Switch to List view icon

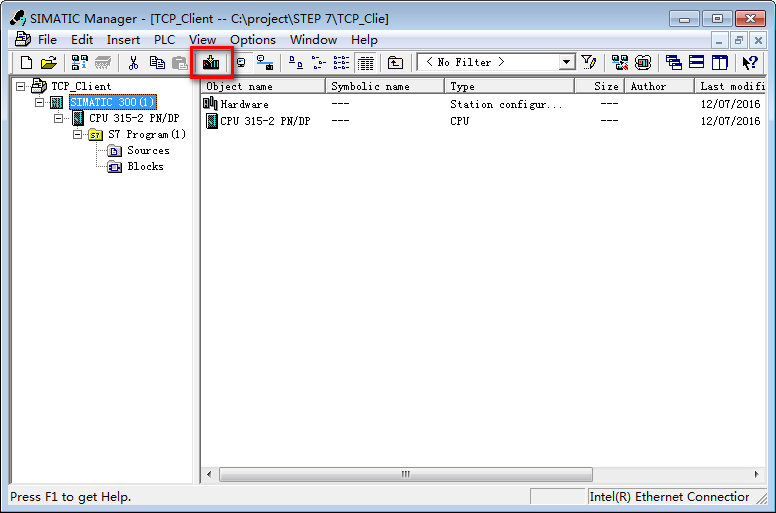point(341,62)
